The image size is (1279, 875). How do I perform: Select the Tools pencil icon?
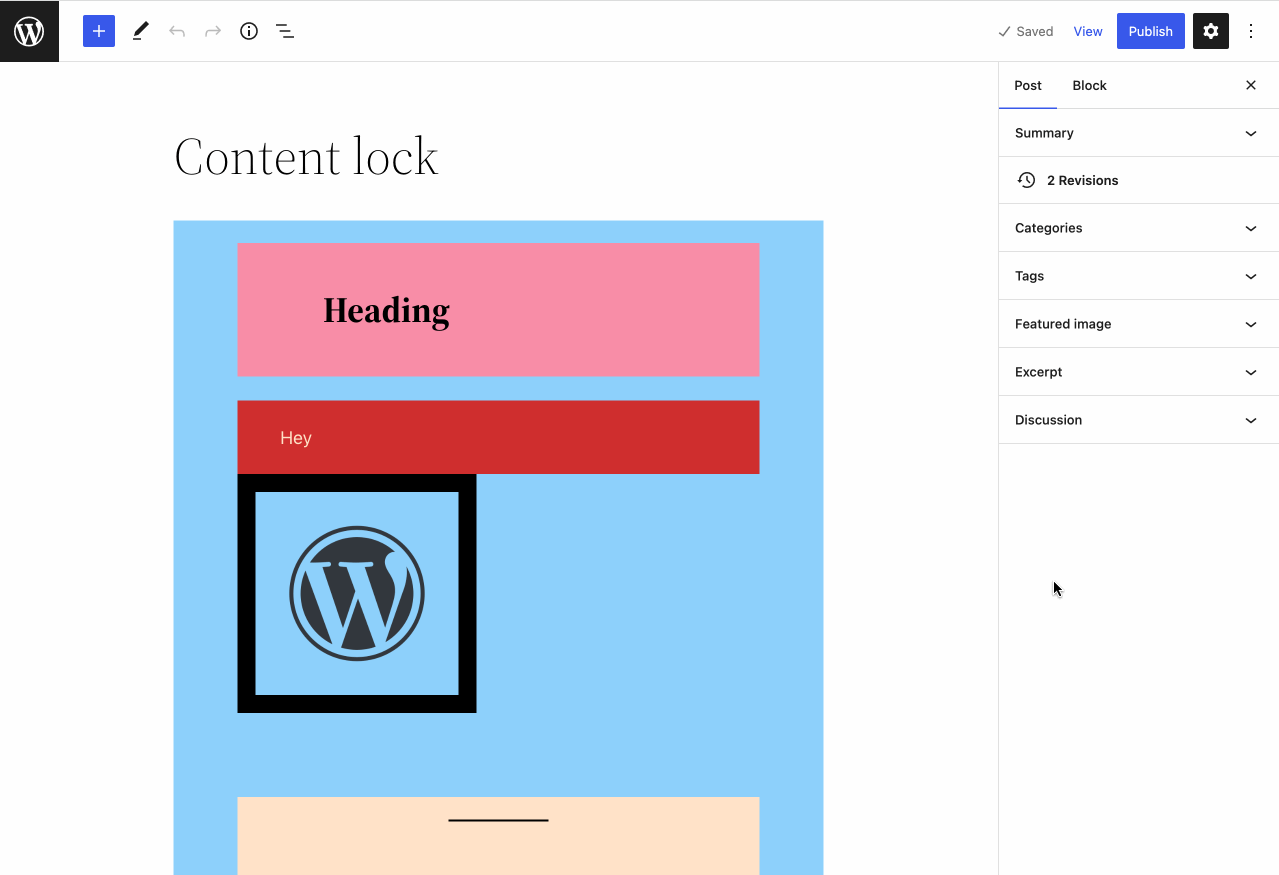pos(141,31)
